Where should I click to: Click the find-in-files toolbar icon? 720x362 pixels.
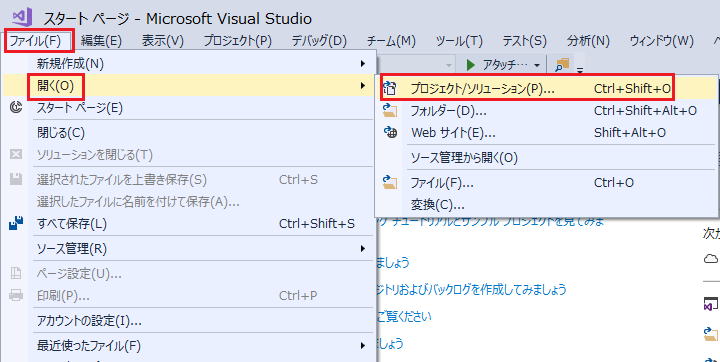562,65
